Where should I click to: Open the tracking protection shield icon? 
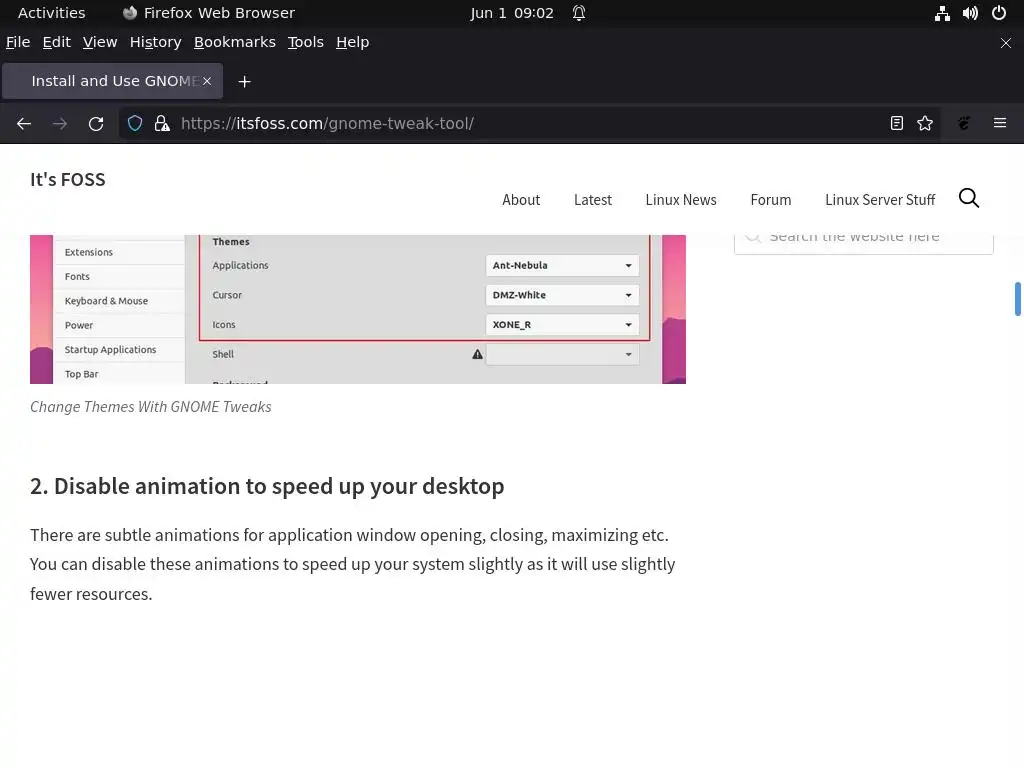pos(135,123)
